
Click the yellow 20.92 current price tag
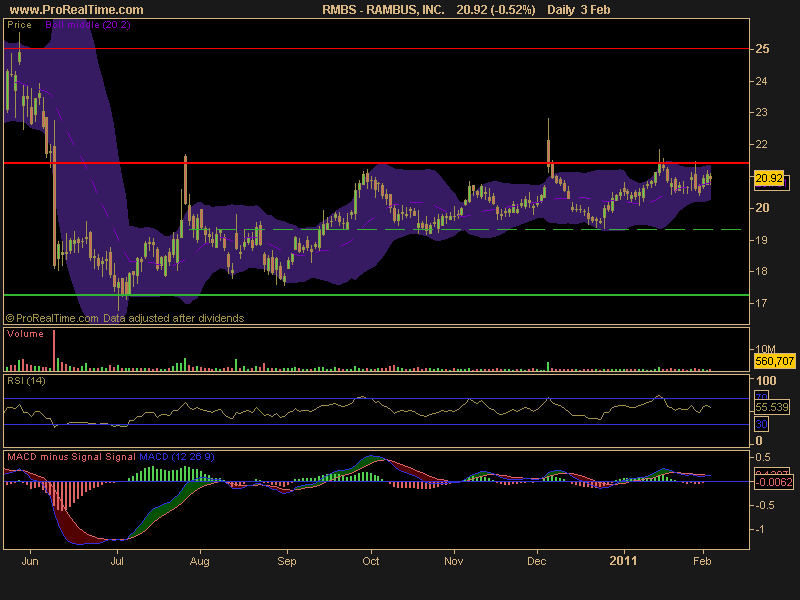pyautogui.click(x=769, y=178)
